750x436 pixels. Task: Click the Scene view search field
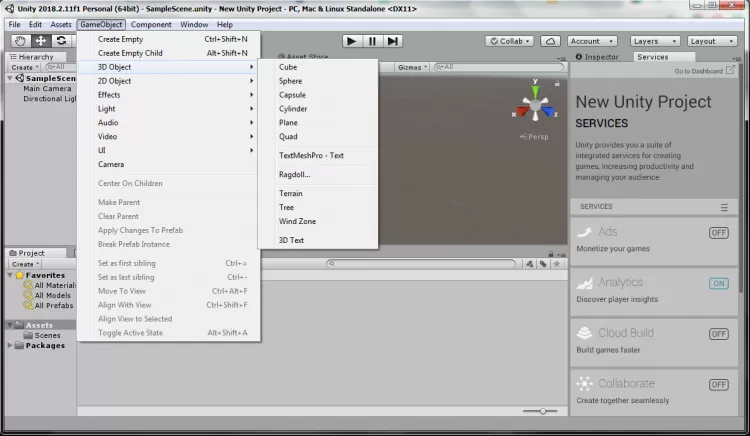pos(498,67)
